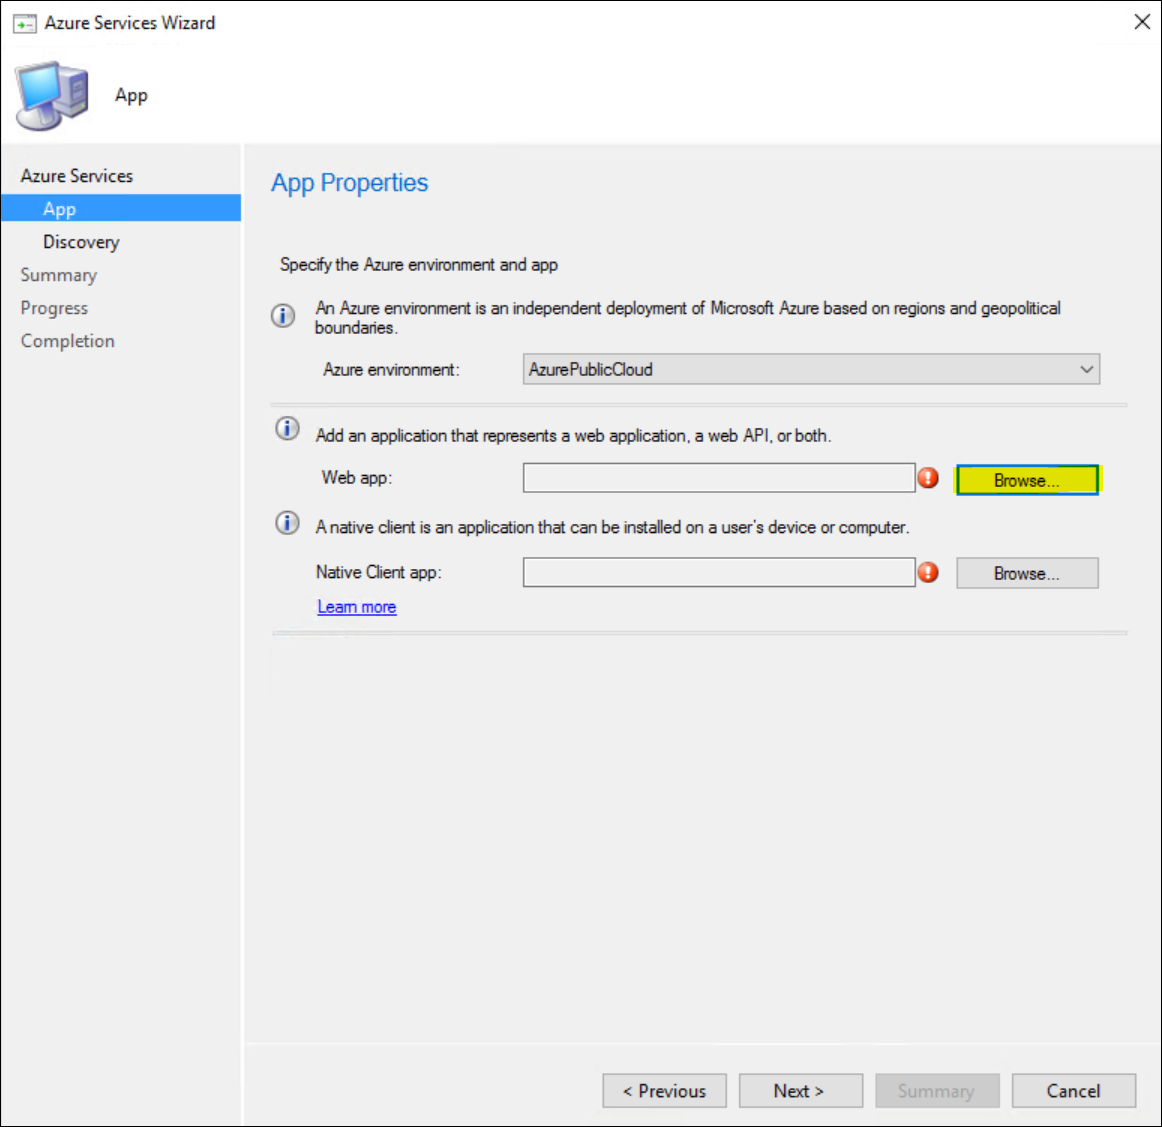
Task: Click the Summary button at bottom
Action: tap(937, 1091)
